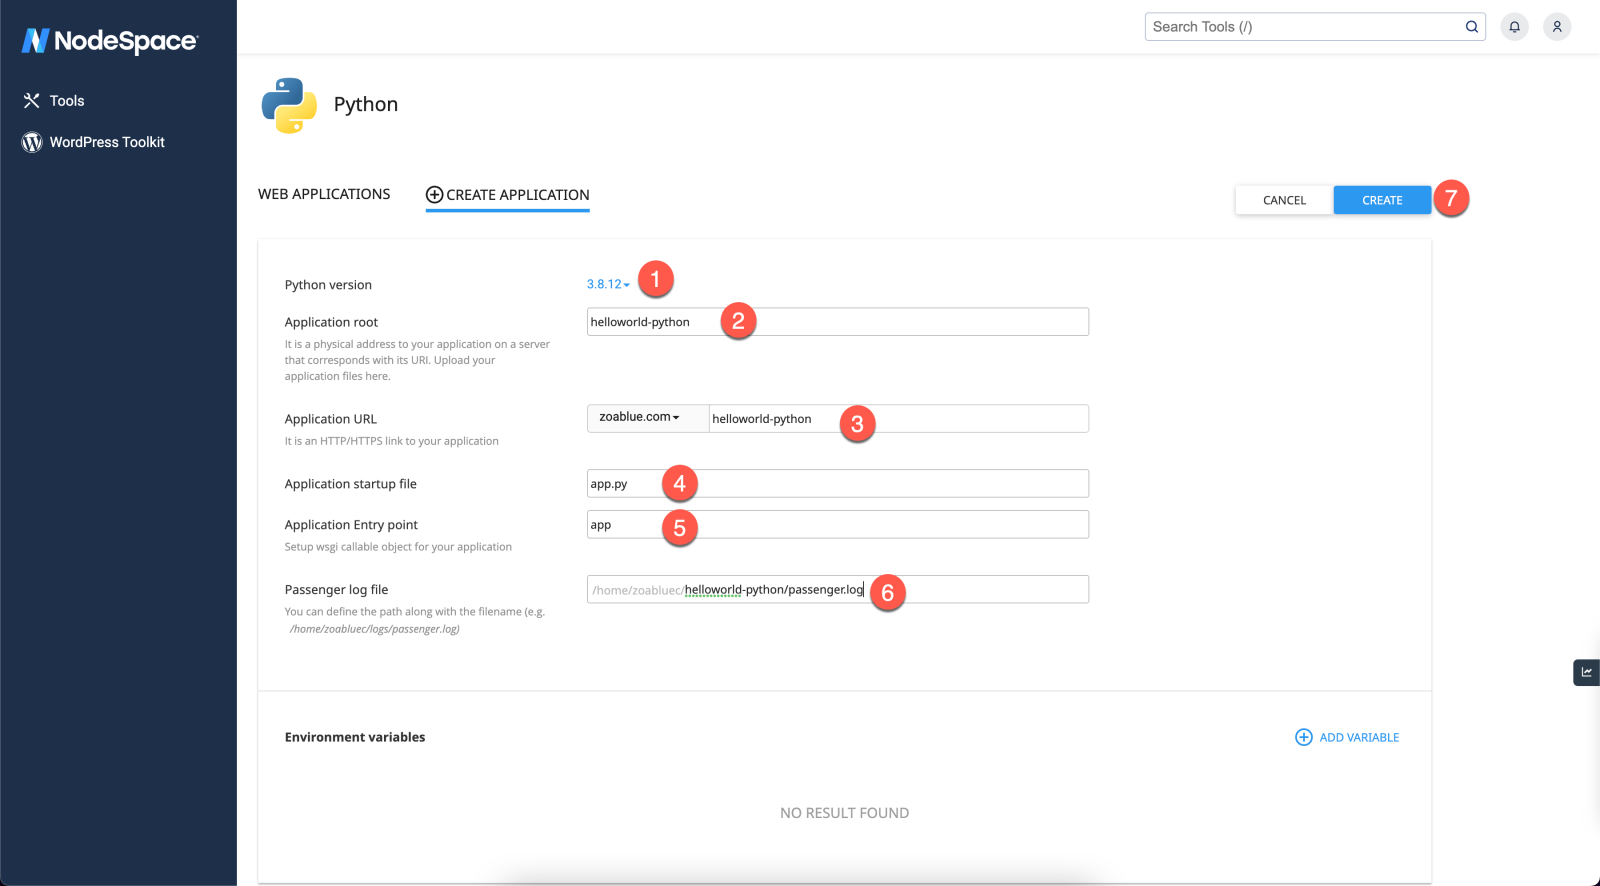The image size is (1600, 886).
Task: Click the Add Variable link
Action: click(1358, 737)
